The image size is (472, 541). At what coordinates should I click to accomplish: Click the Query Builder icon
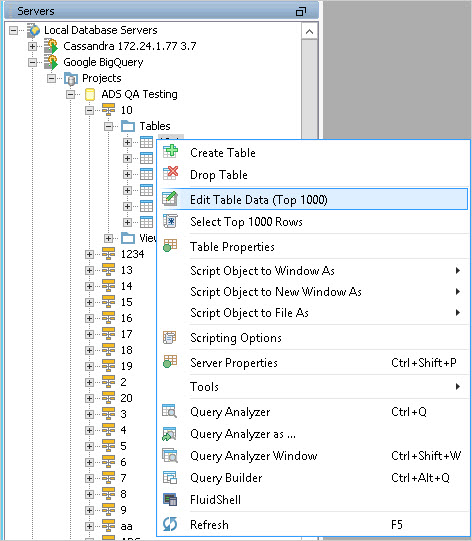point(170,478)
